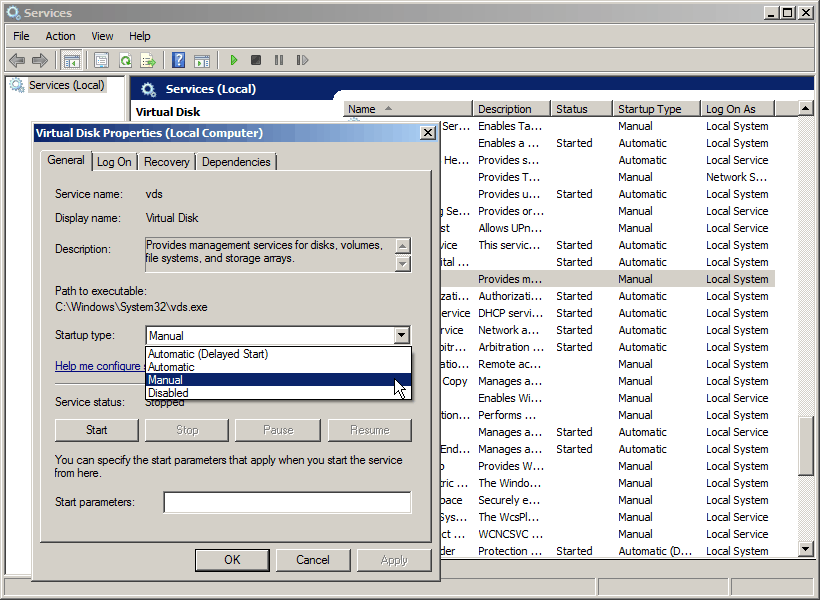
Task: Choose Automatic startup type option
Action: click(x=278, y=367)
